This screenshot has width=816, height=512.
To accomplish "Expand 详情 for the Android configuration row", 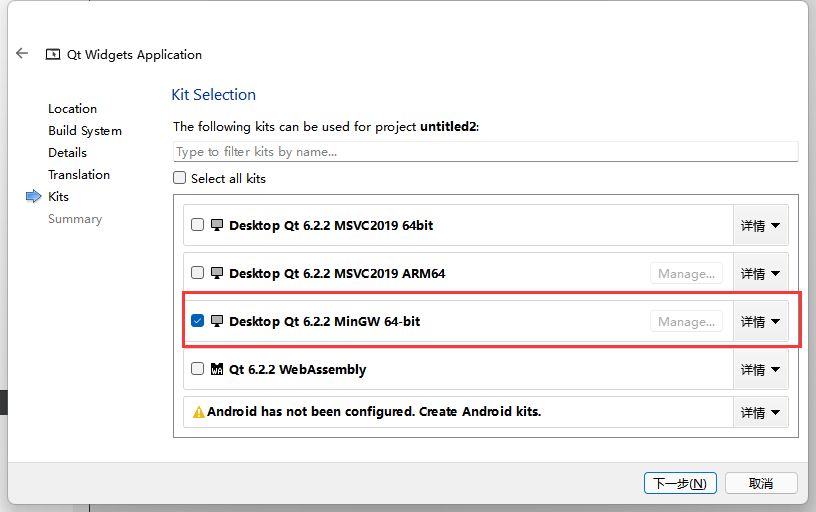I will (760, 412).
